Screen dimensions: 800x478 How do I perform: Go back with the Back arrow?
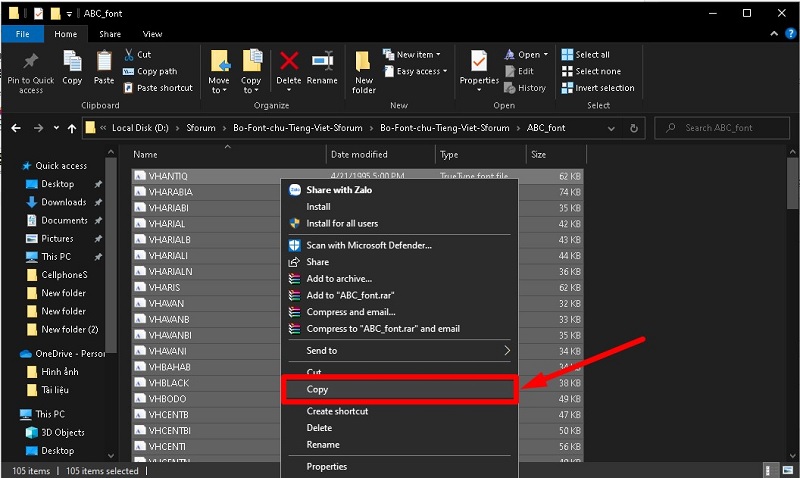(x=16, y=128)
